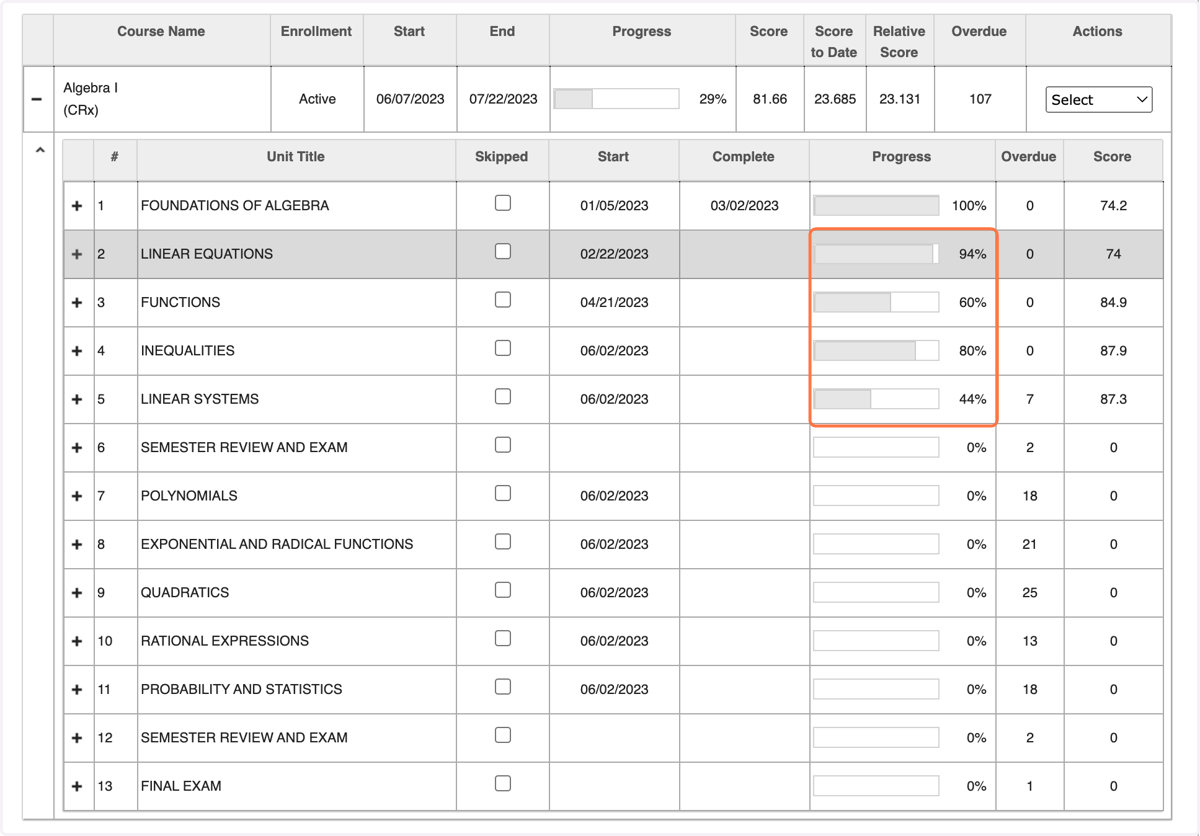Click the FINAL EXAM unit title
The image size is (1200, 836).
[181, 786]
